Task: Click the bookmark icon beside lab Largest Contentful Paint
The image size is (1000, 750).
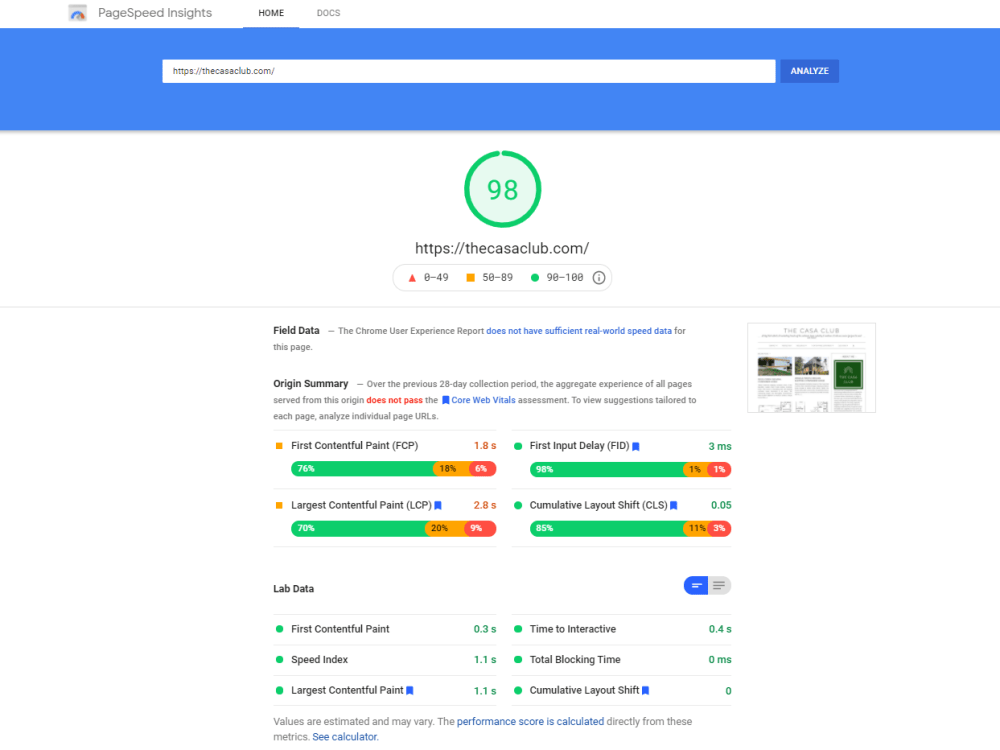Action: (410, 691)
